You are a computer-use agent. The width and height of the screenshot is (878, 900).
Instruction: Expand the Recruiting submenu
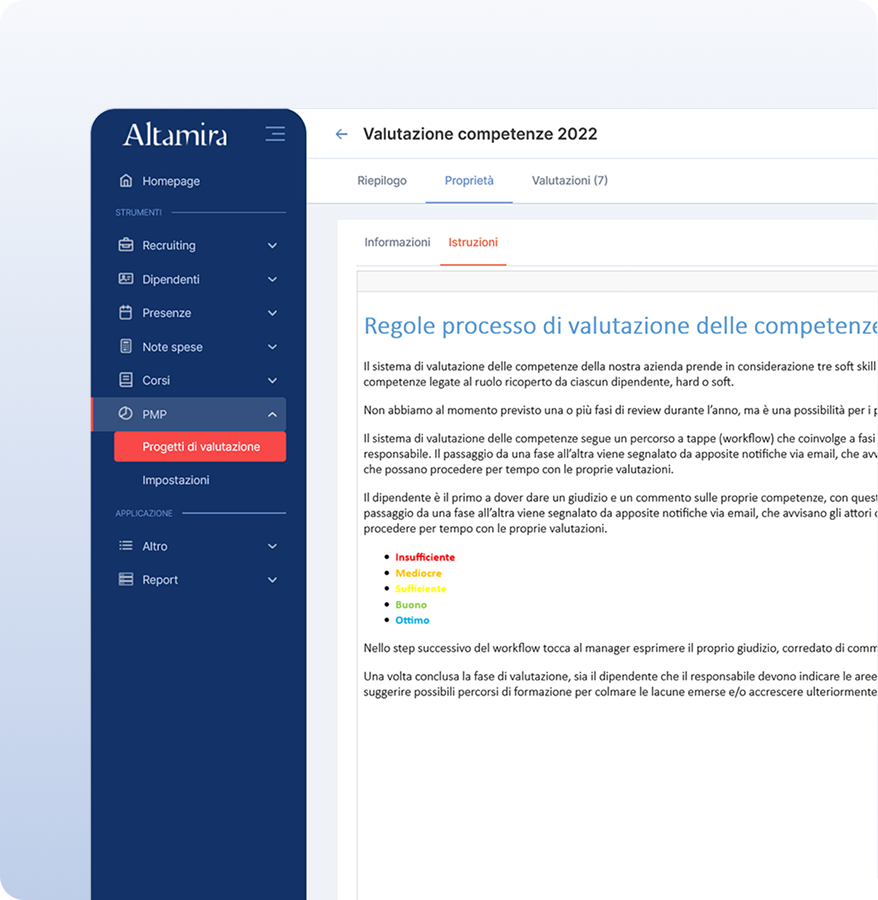(272, 245)
